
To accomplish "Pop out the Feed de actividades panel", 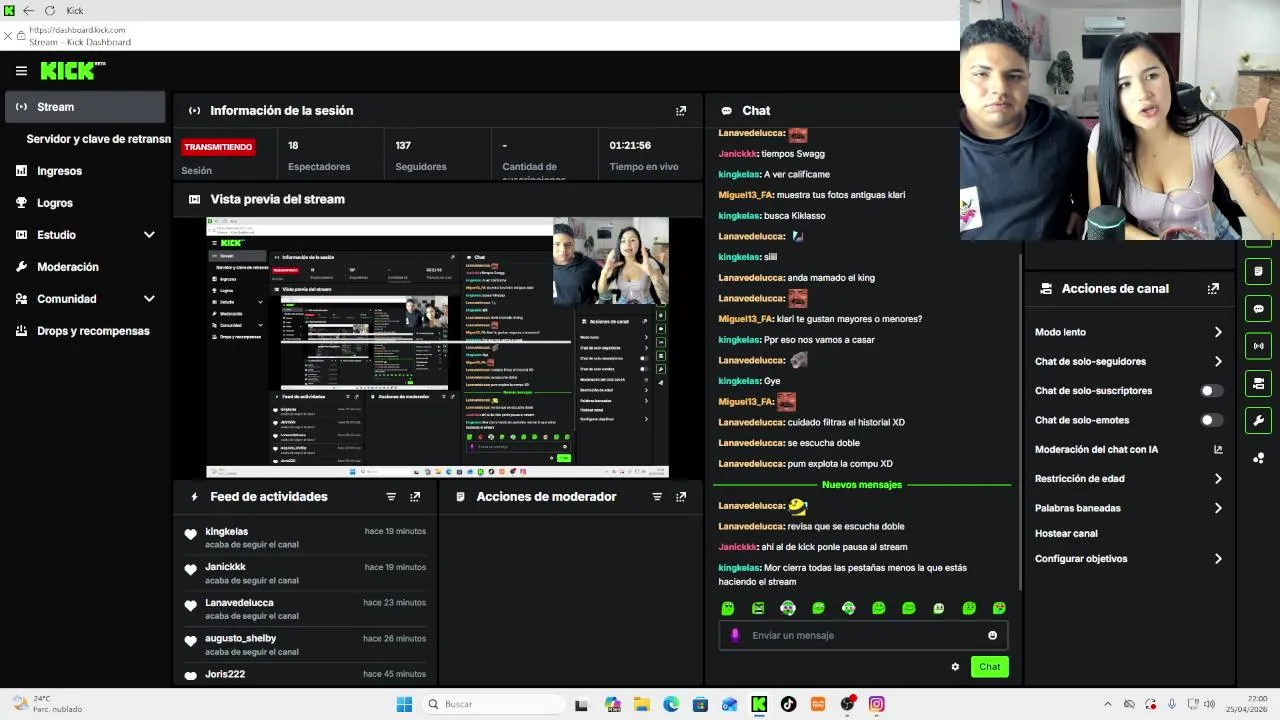I will 415,497.
